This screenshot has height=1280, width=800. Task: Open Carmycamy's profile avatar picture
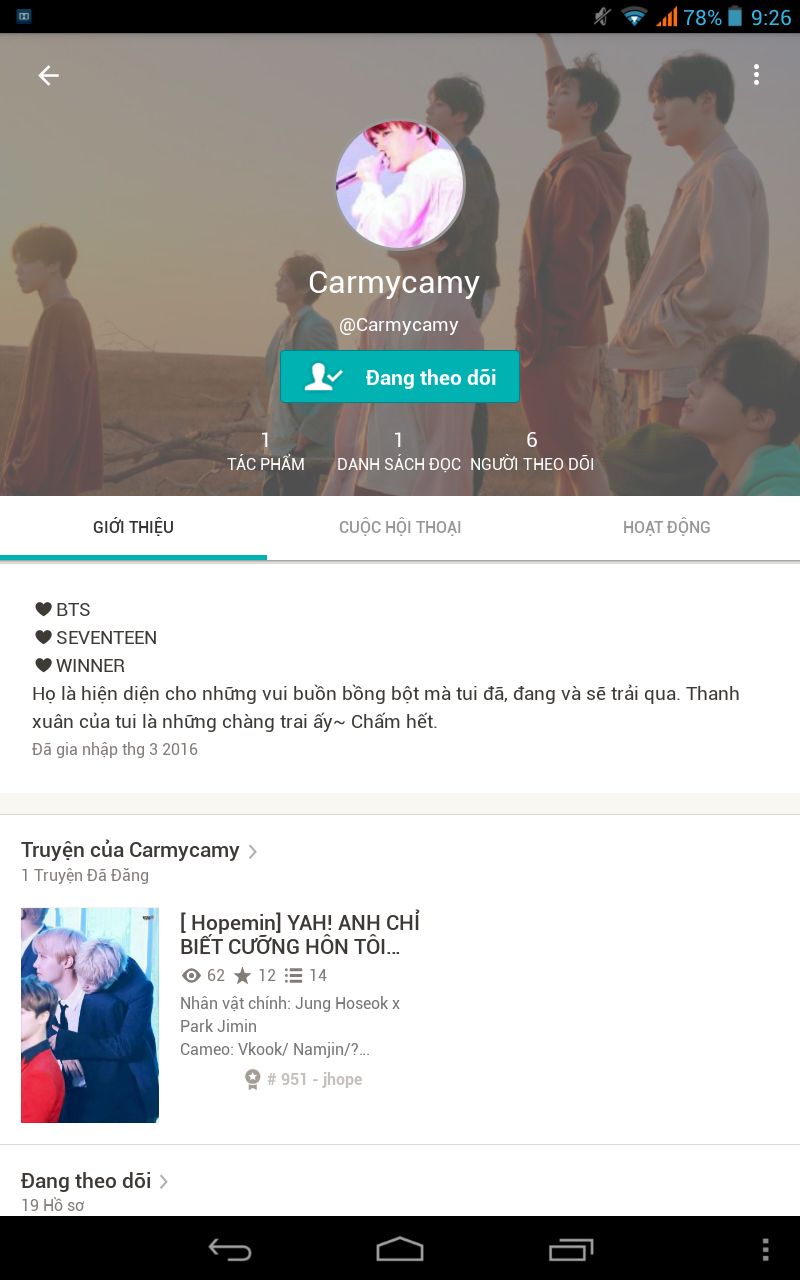(400, 184)
